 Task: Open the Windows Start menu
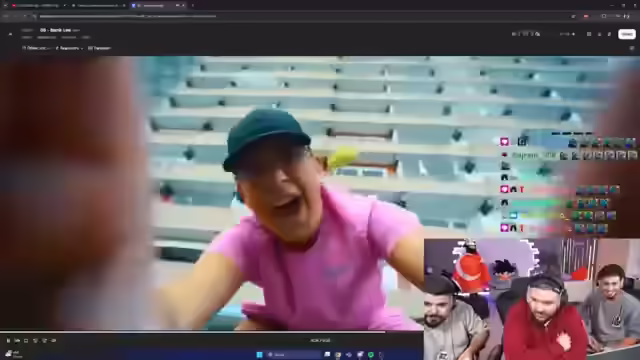coord(259,355)
